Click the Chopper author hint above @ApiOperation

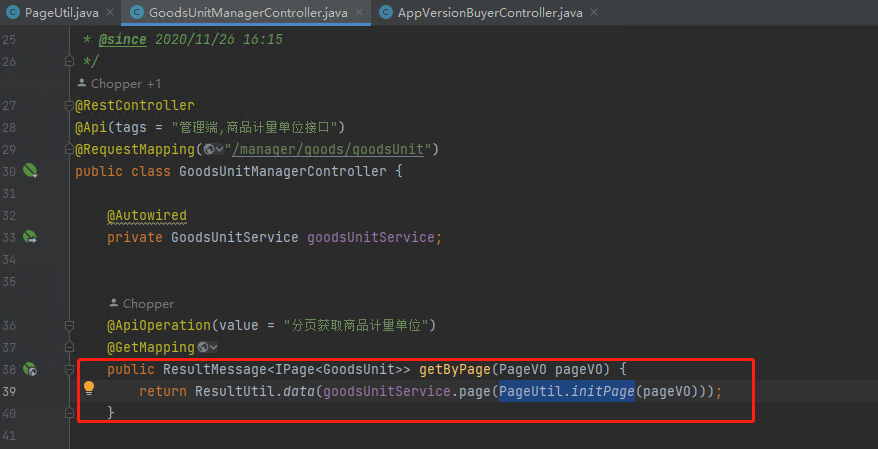(142, 303)
